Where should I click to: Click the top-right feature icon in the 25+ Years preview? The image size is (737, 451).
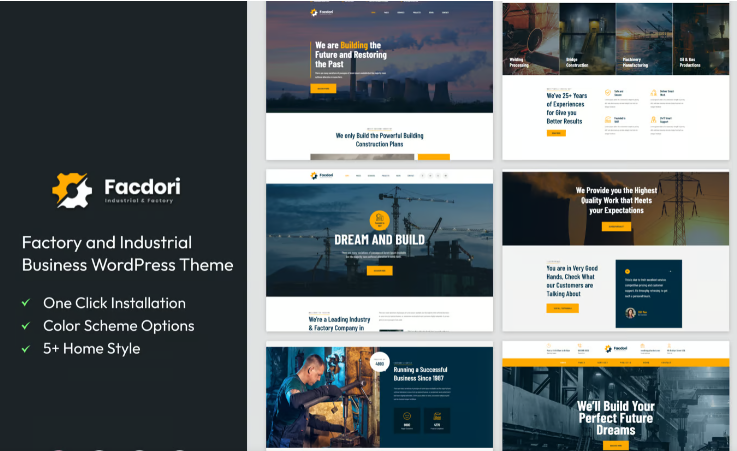point(653,93)
